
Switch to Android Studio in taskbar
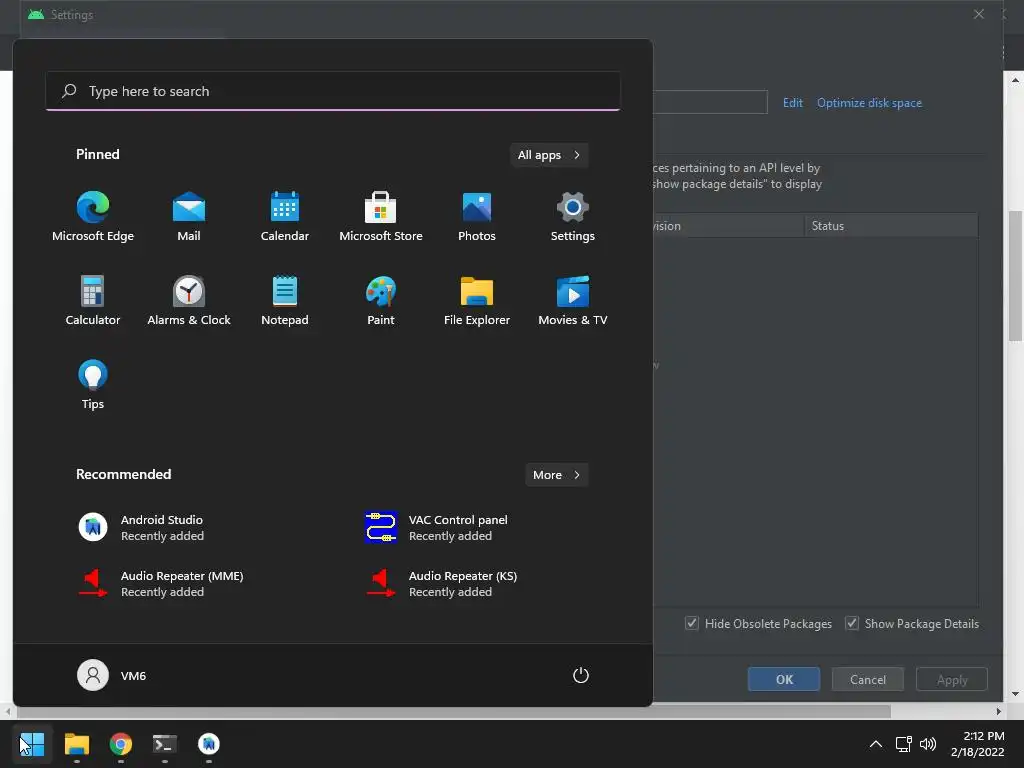(209, 744)
